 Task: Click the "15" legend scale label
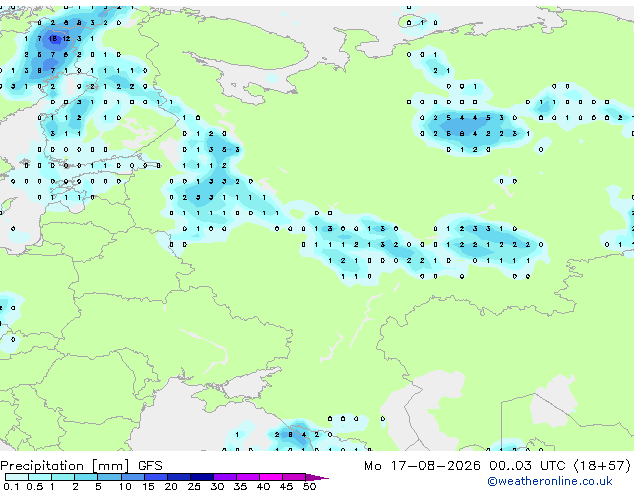[x=148, y=486]
